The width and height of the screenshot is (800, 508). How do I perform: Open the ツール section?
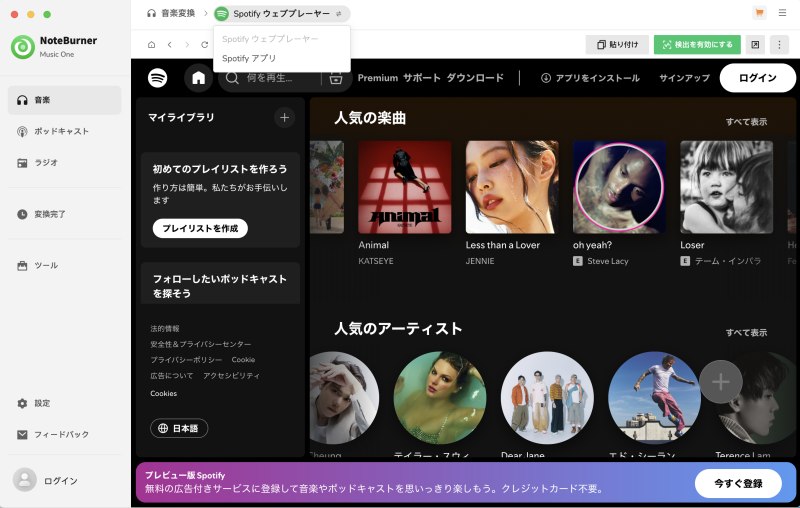(x=64, y=266)
